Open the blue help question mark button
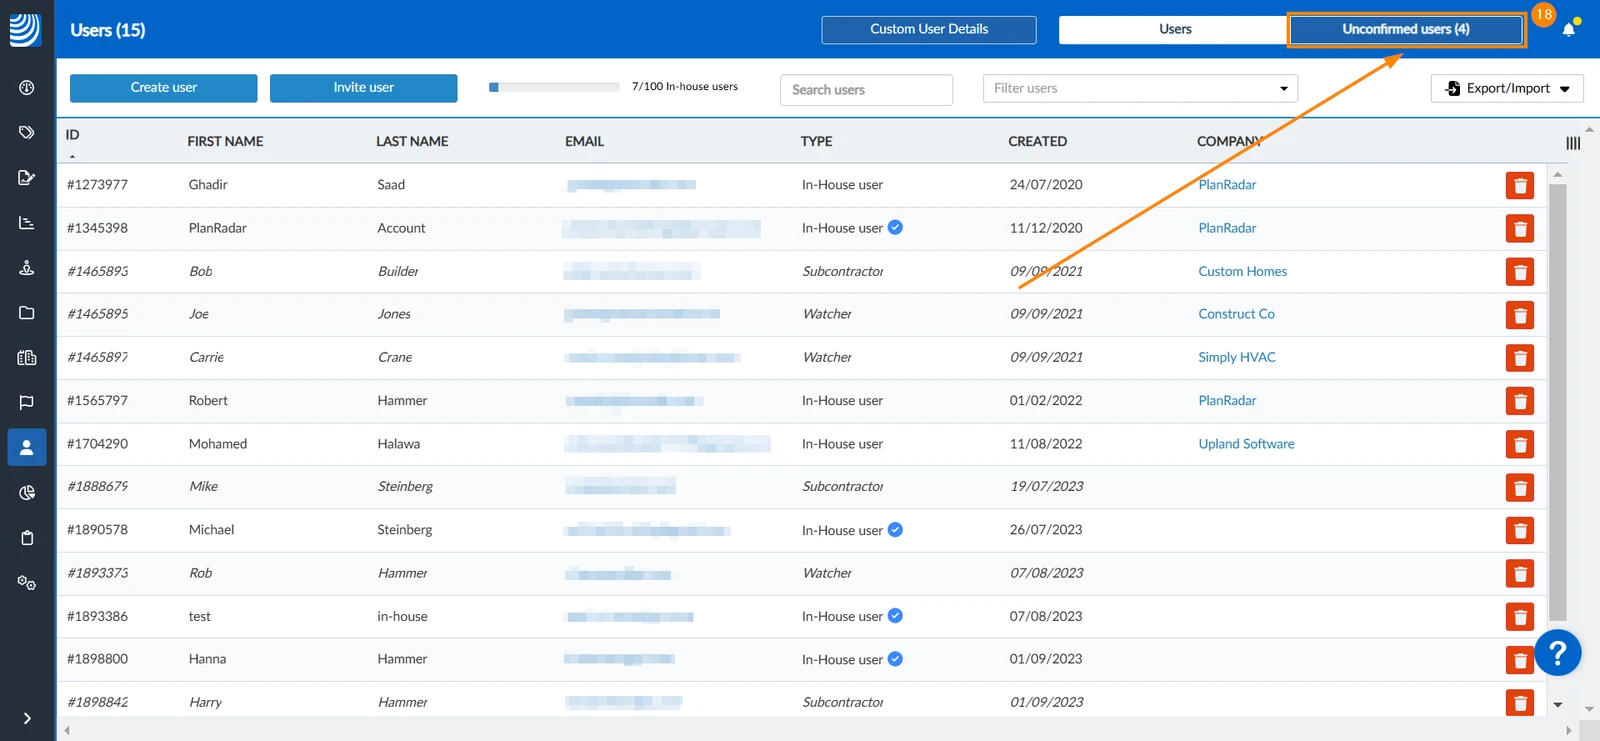This screenshot has height=741, width=1600. (x=1558, y=653)
